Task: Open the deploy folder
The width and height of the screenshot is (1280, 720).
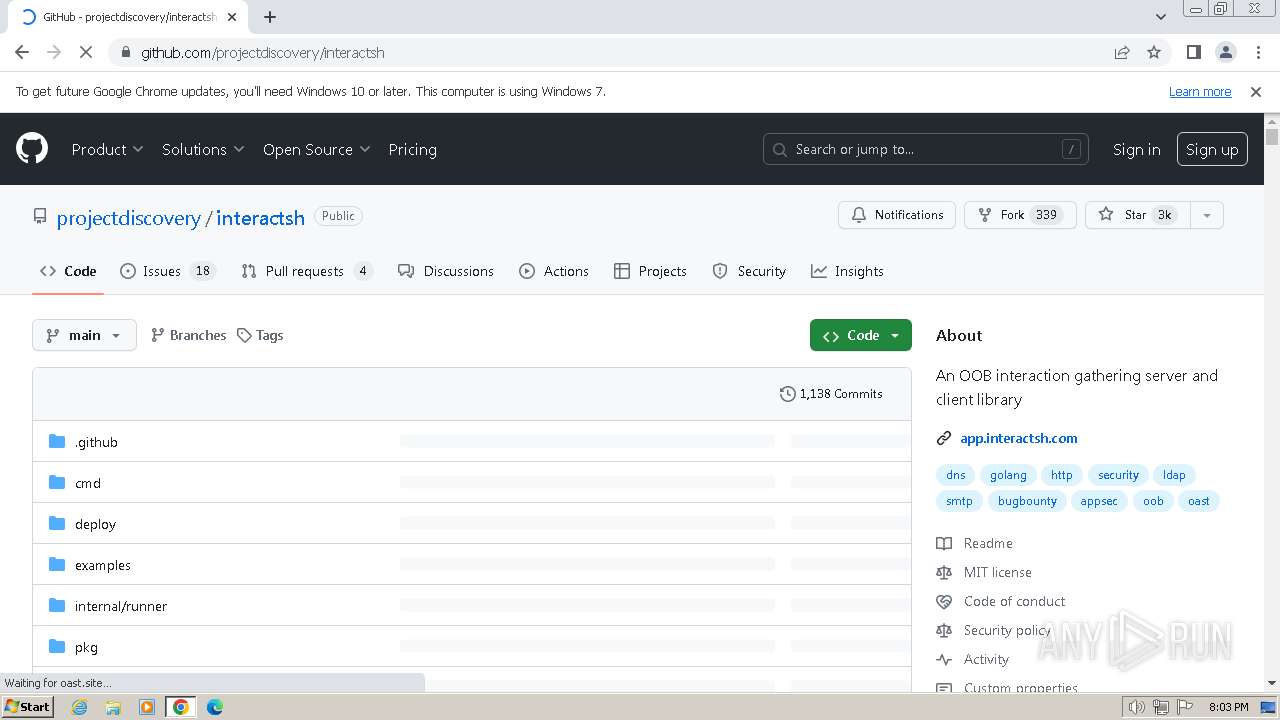Action: (95, 524)
